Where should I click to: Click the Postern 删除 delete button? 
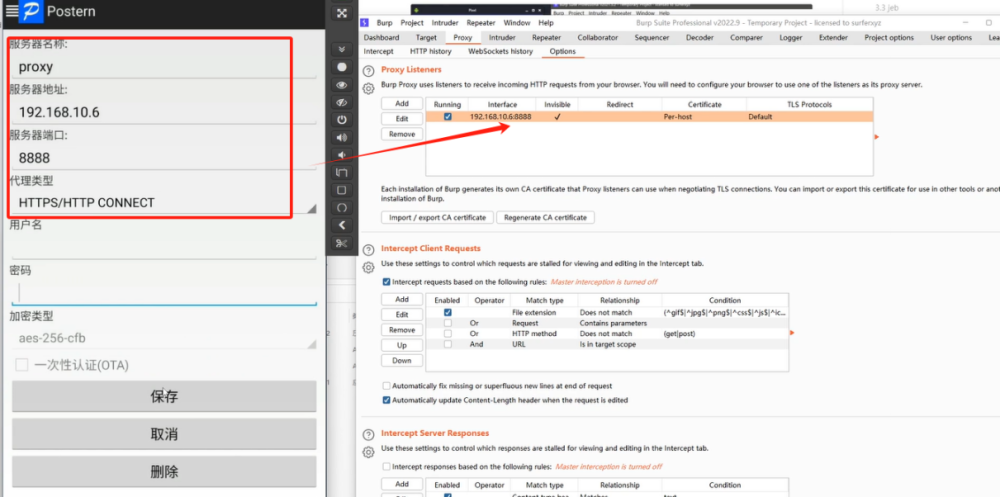click(164, 472)
